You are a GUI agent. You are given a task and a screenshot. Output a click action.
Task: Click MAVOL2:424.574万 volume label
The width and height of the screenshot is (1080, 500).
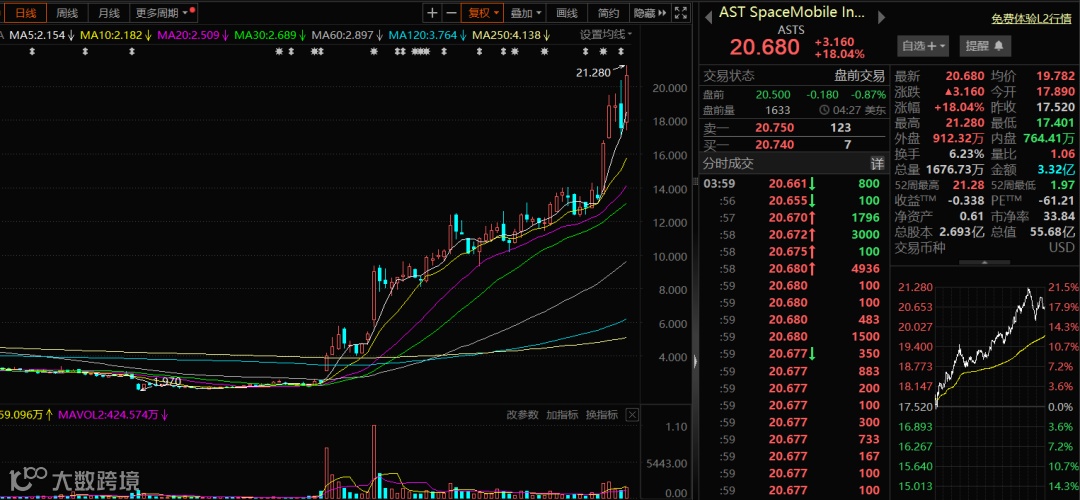point(113,415)
